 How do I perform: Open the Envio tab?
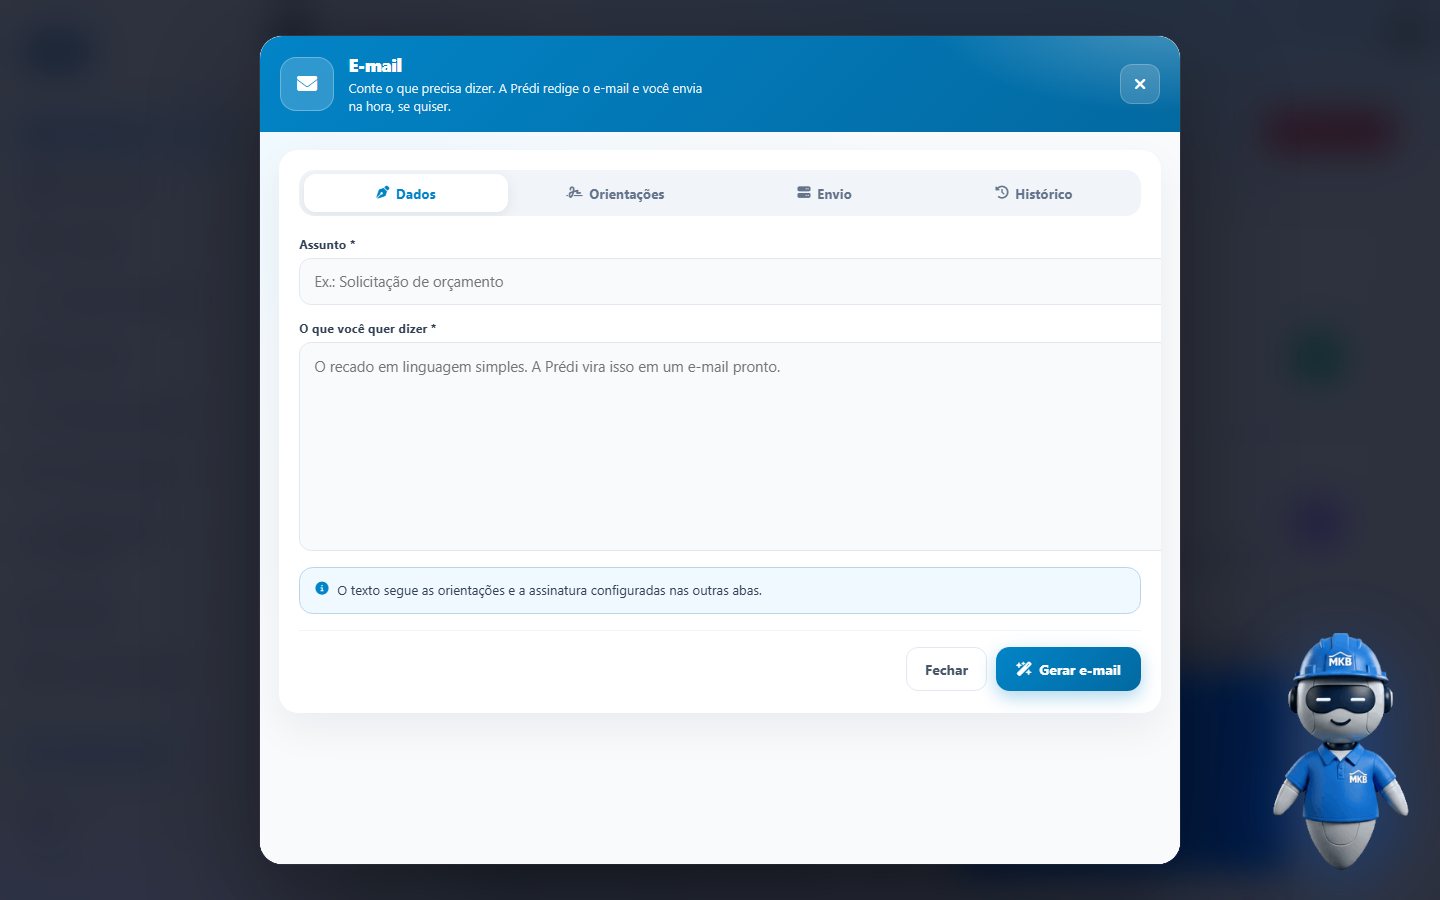[824, 193]
